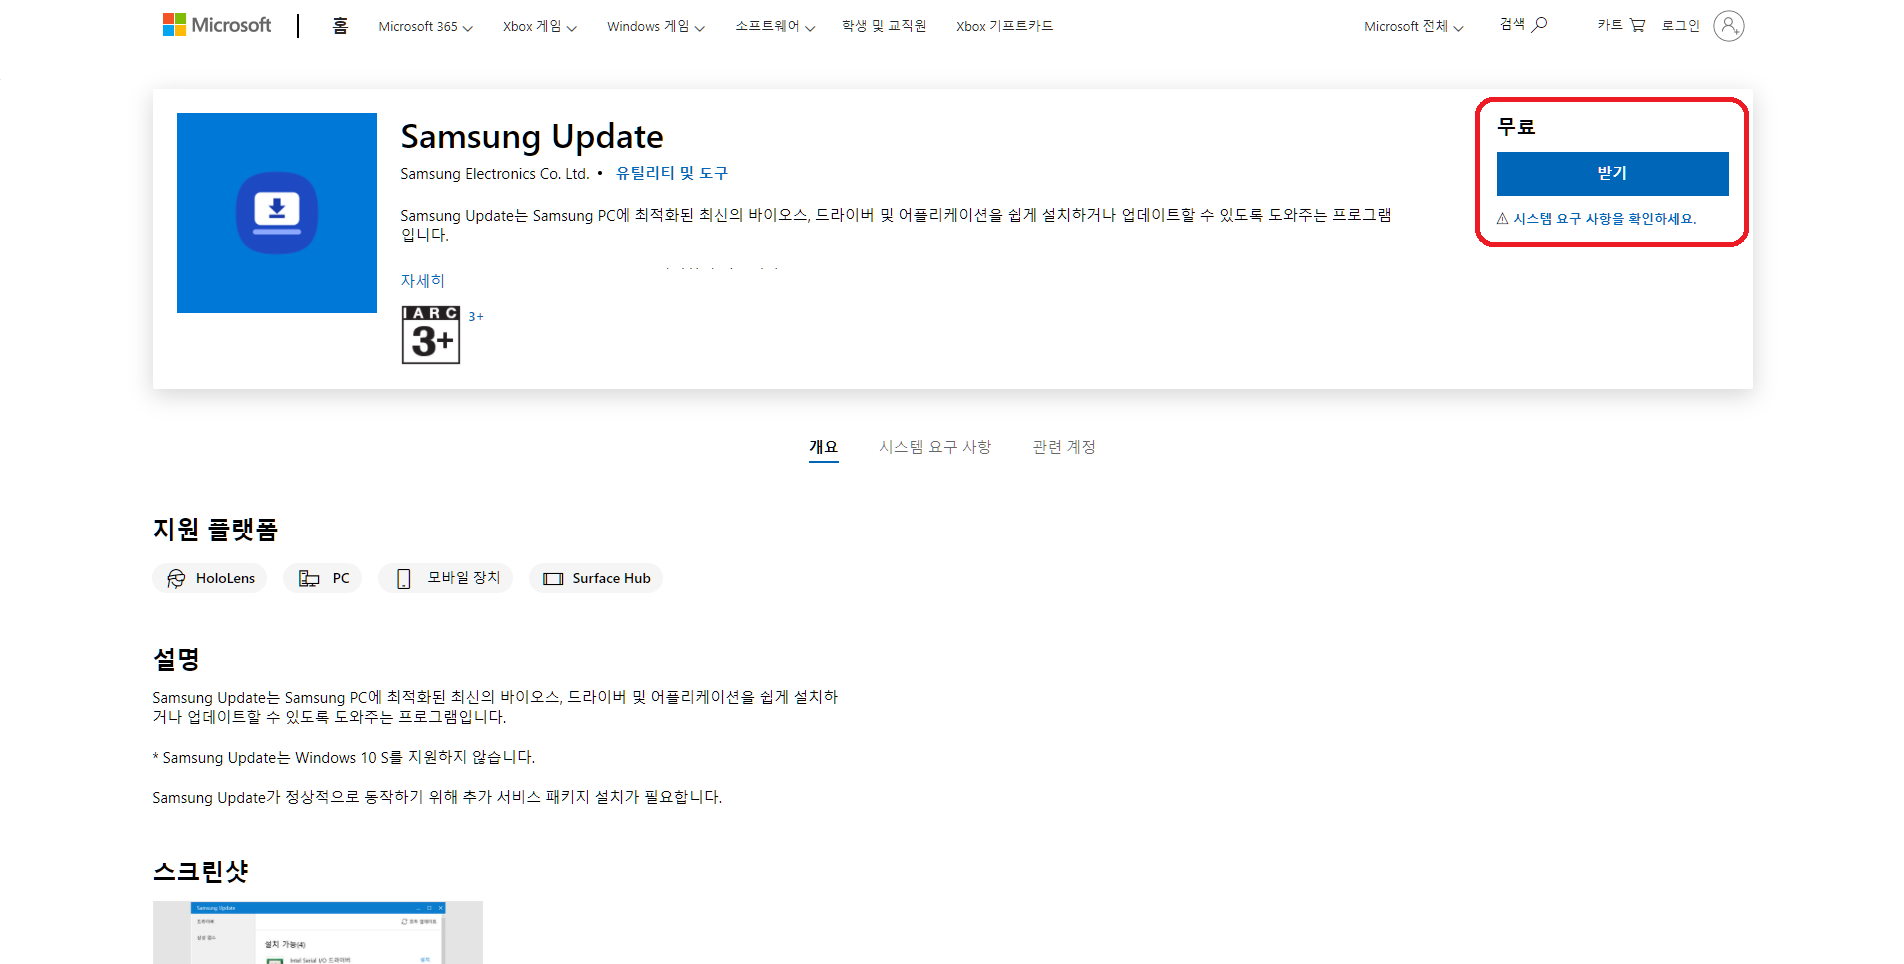Click the Samsung Update title text
Viewport: 1904px width, 964px height.
pyautogui.click(x=532, y=136)
